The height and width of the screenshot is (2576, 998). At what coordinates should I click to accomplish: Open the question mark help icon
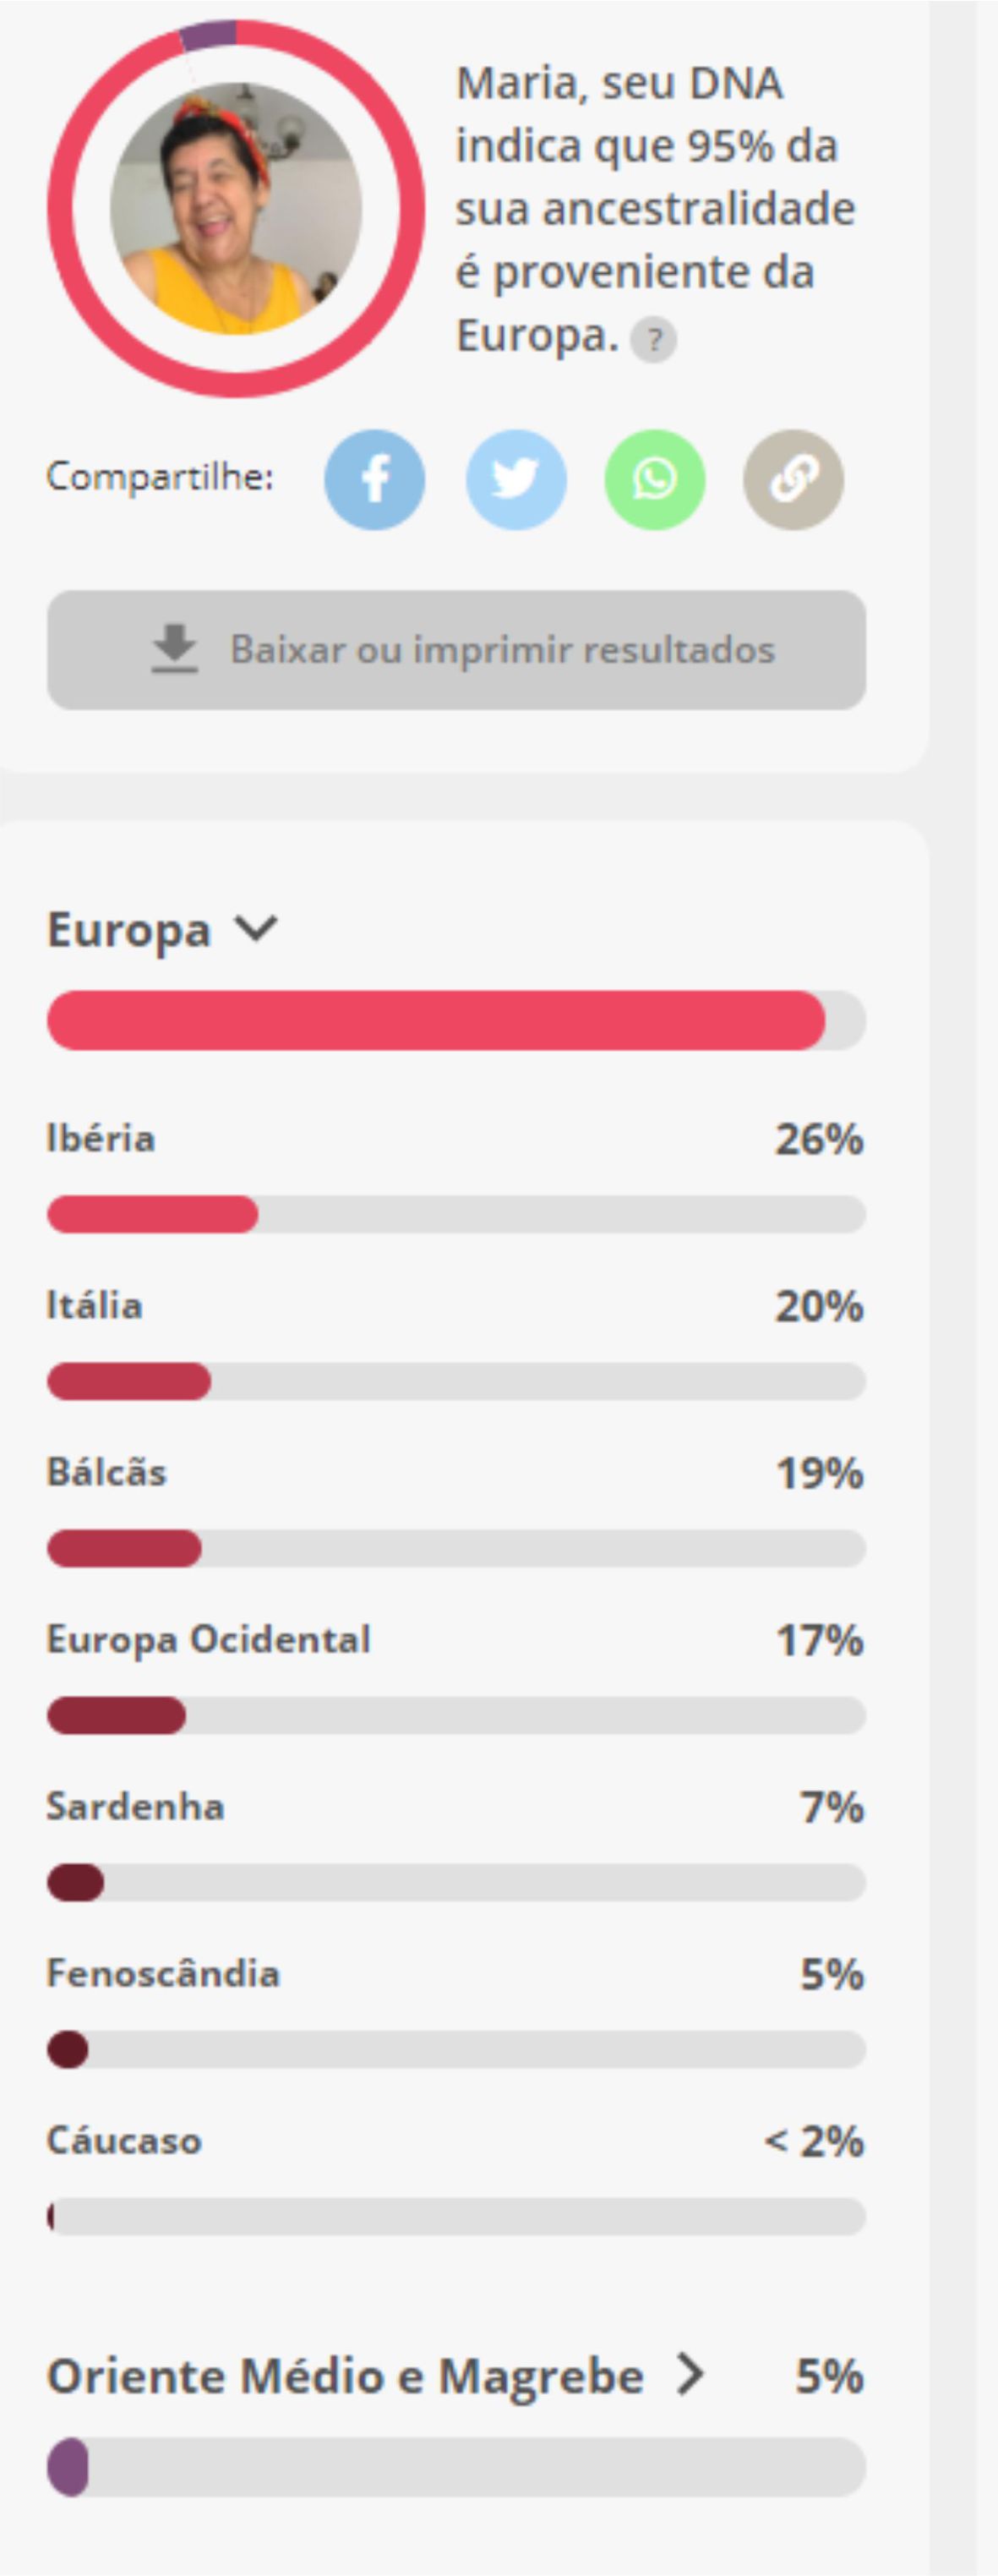[x=653, y=340]
